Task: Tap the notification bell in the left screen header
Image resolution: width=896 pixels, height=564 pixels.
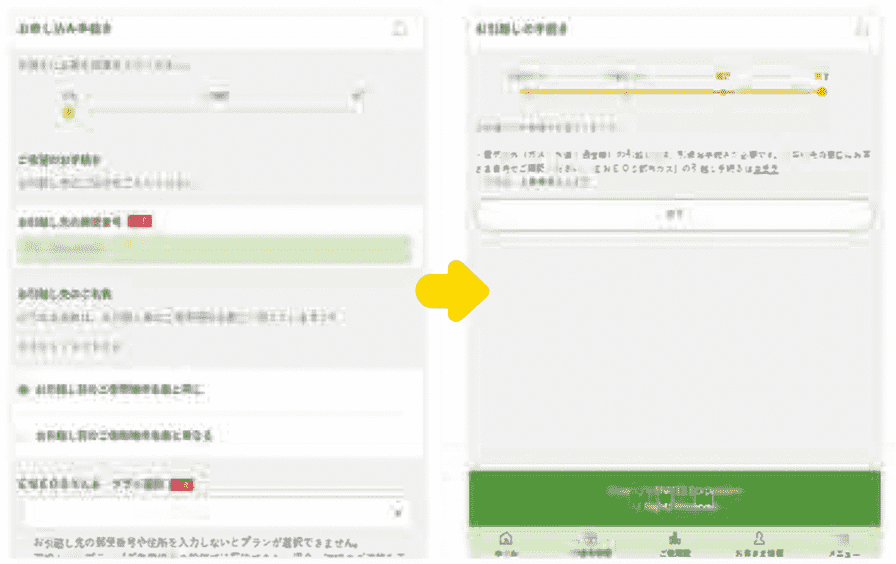Action: tap(399, 29)
